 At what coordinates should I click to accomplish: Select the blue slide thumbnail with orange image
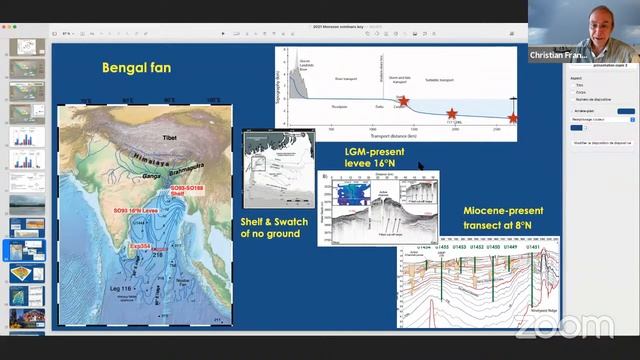click(27, 227)
